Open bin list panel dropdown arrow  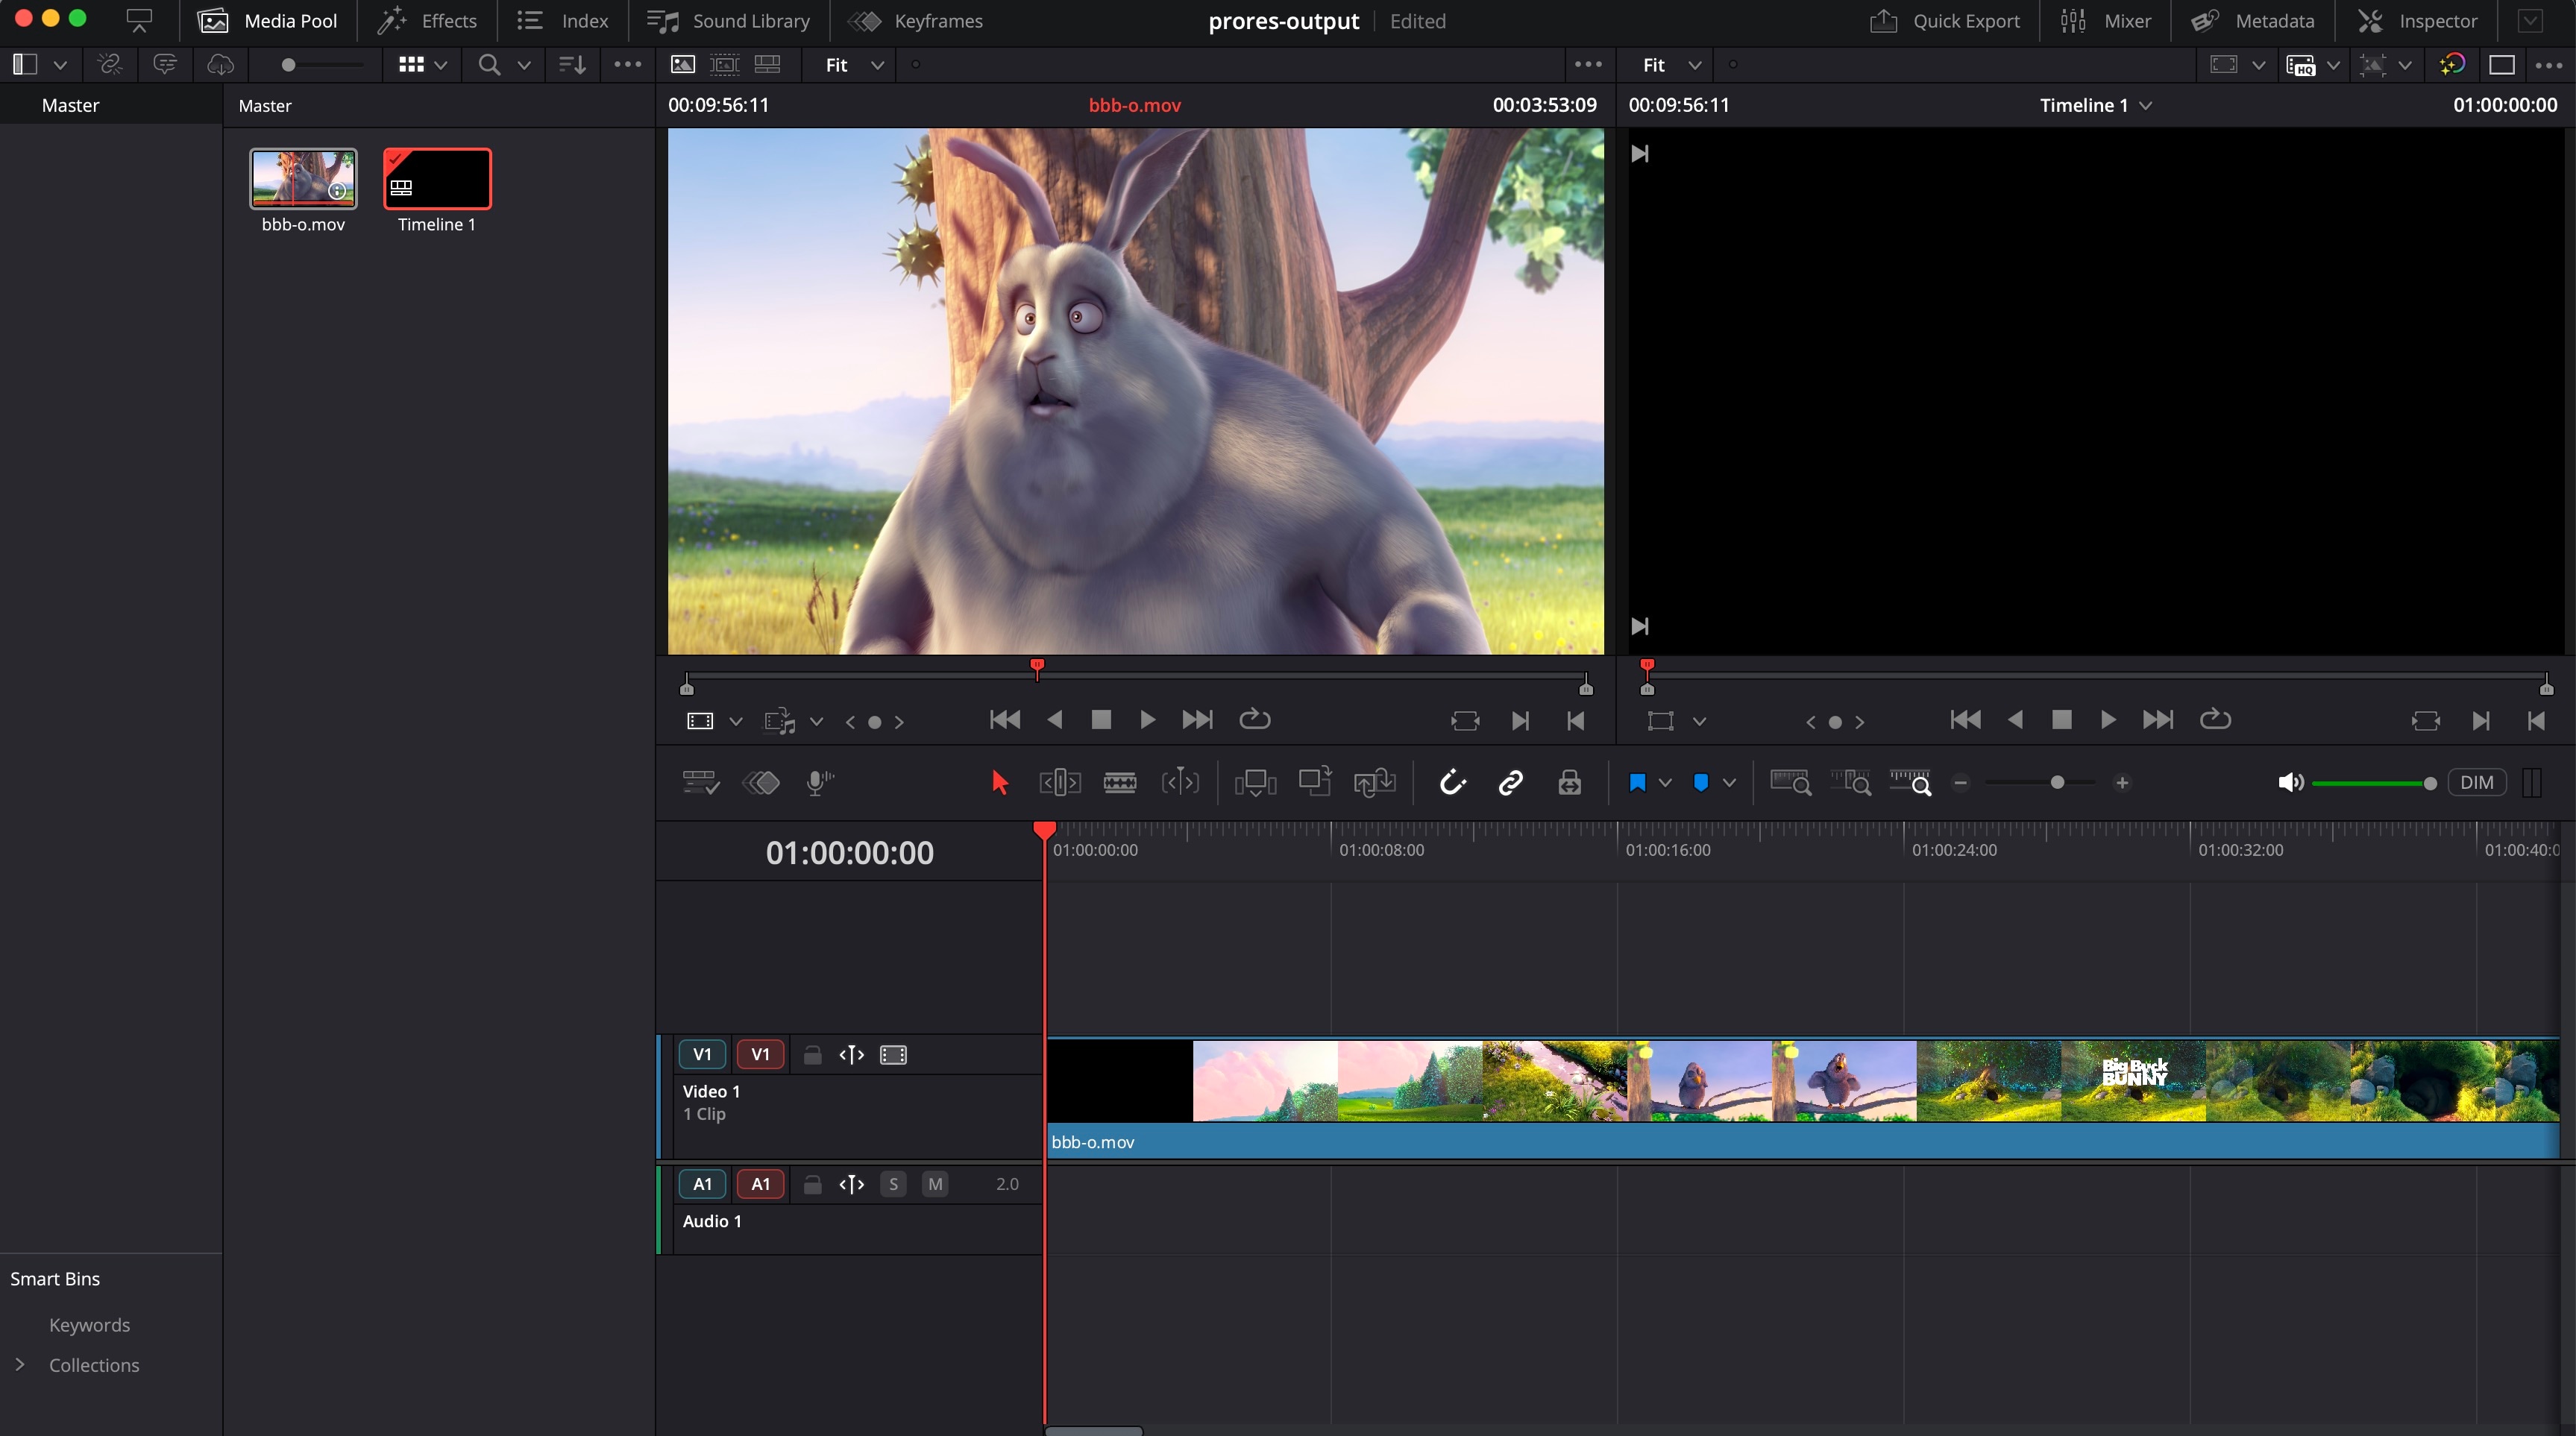pyautogui.click(x=60, y=65)
